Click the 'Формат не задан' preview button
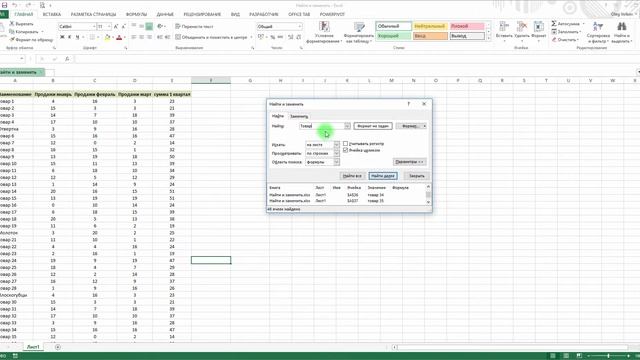 pyautogui.click(x=373, y=126)
